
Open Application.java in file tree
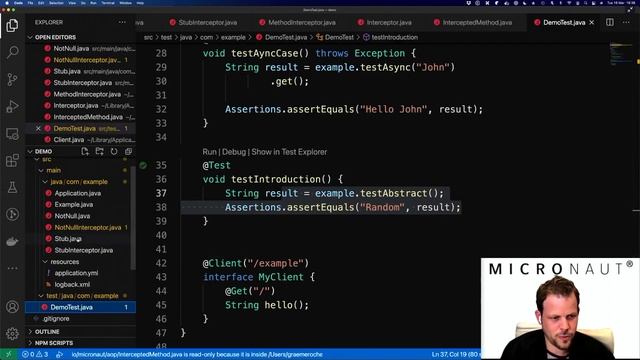pos(78,193)
